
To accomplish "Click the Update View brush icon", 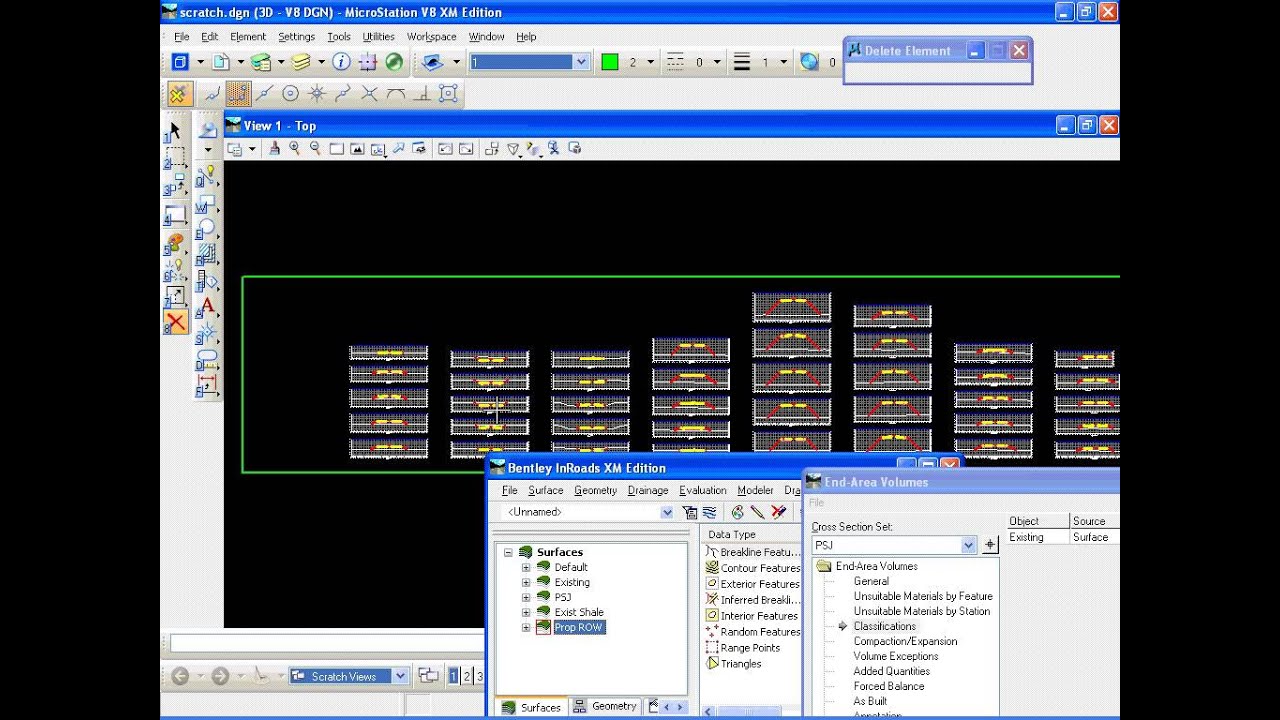I will pyautogui.click(x=274, y=148).
